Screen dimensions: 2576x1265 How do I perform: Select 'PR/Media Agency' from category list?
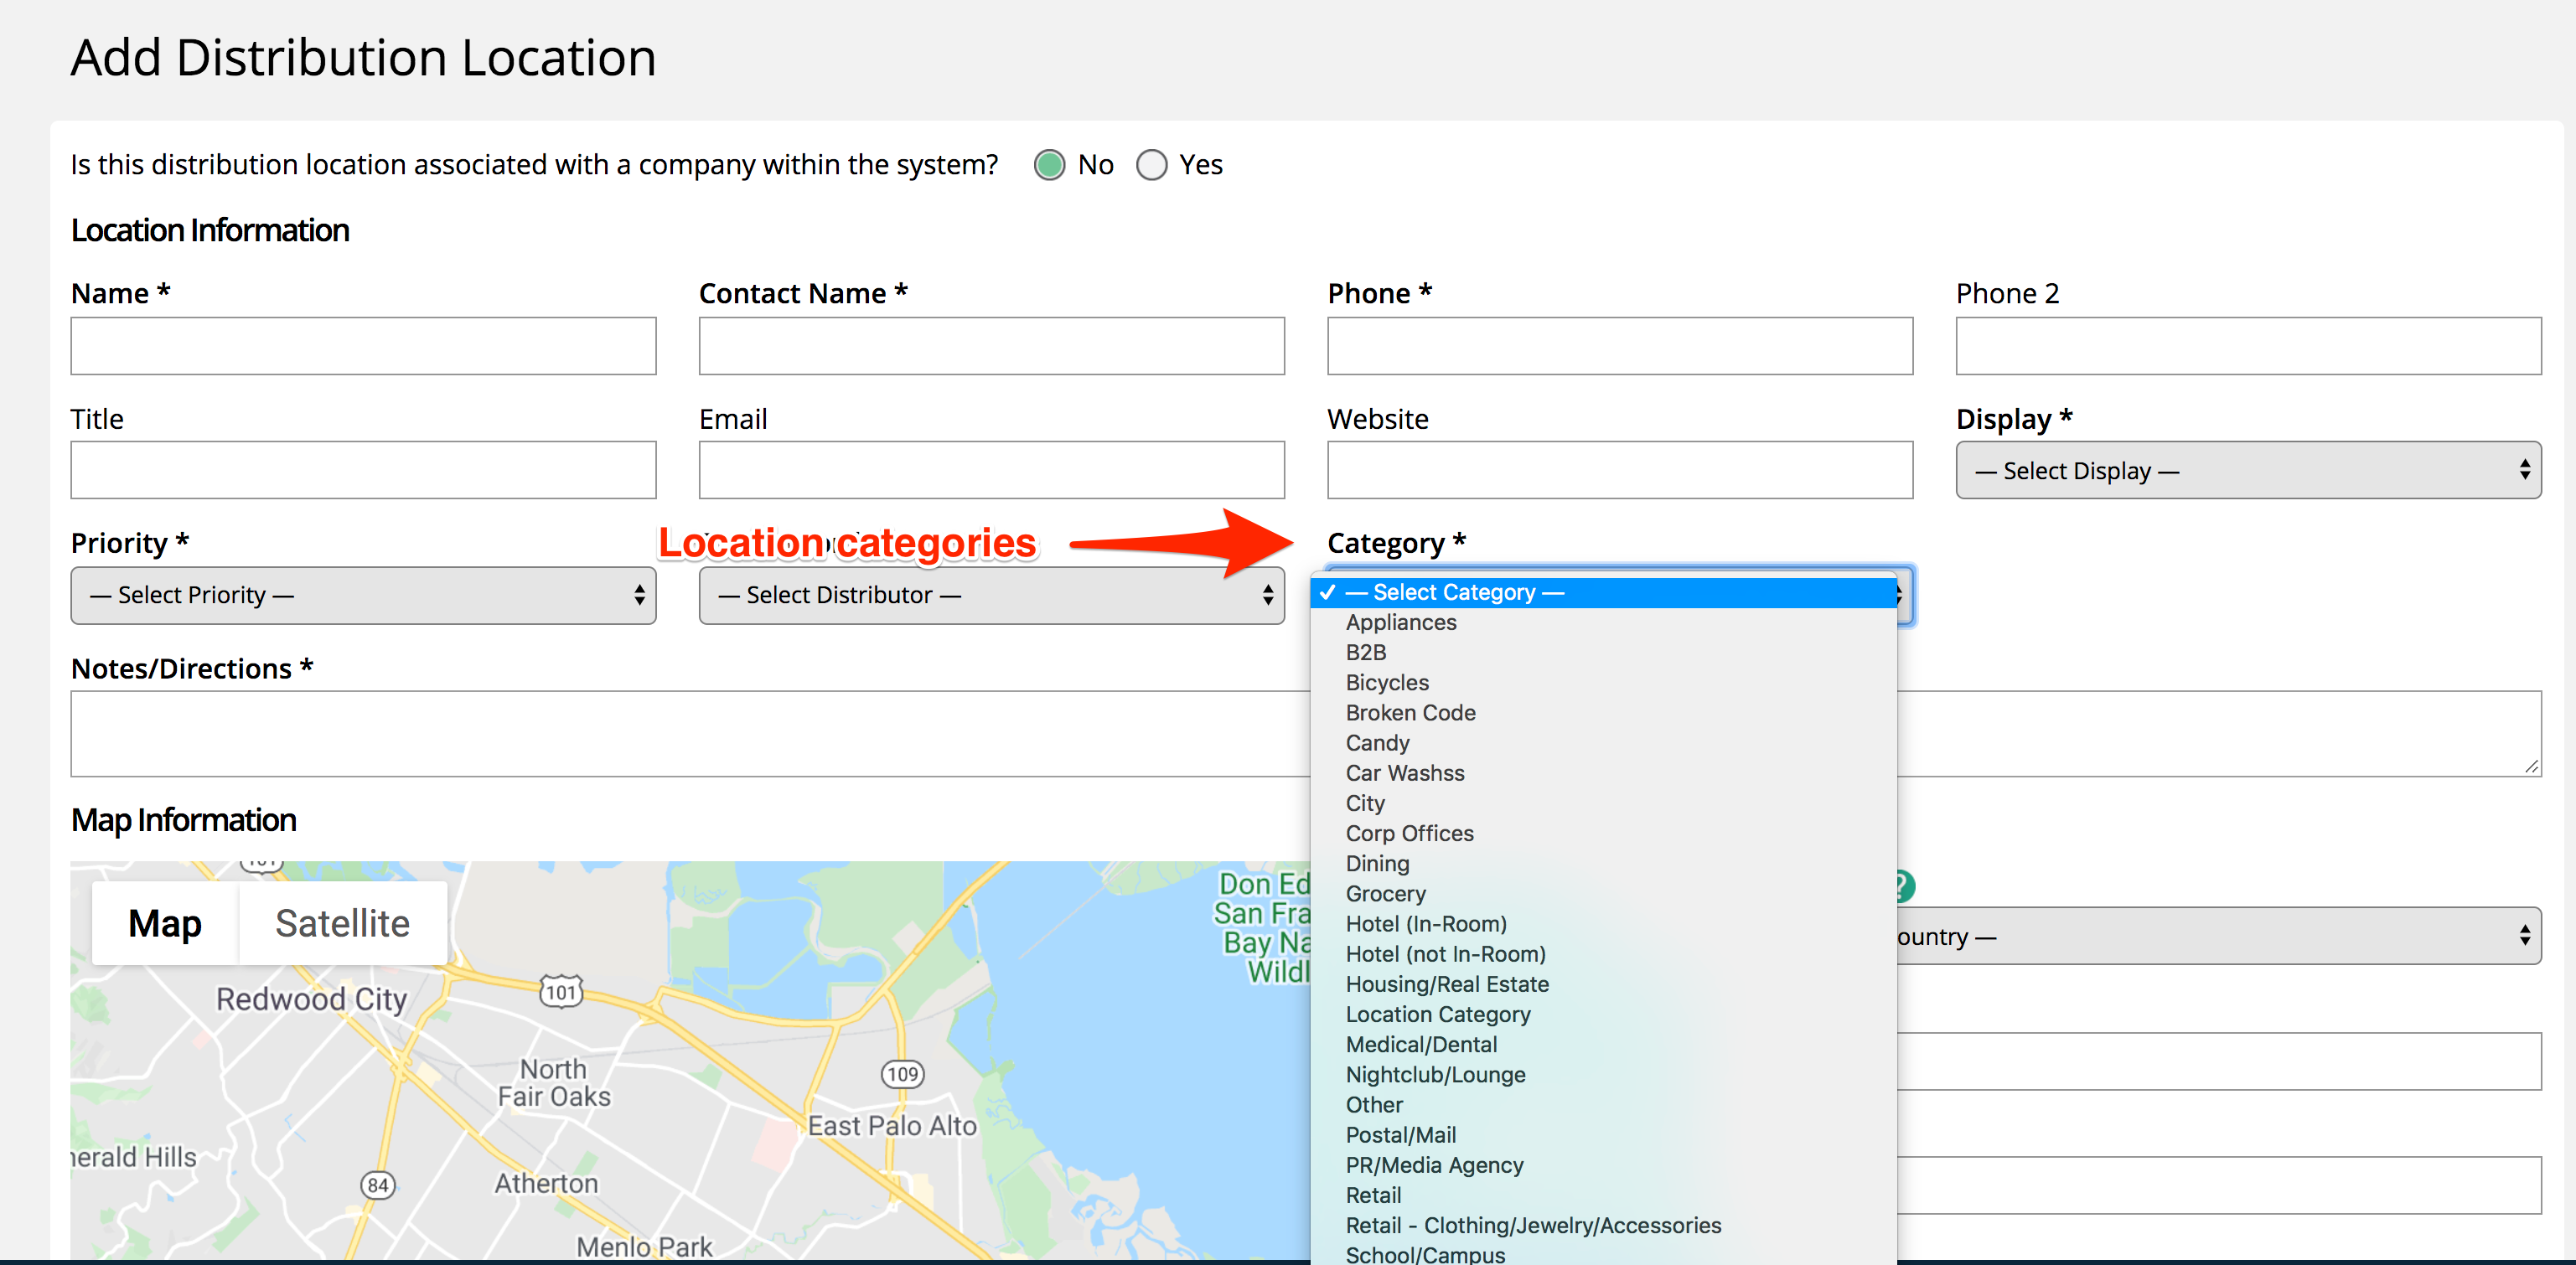pos(1433,1164)
